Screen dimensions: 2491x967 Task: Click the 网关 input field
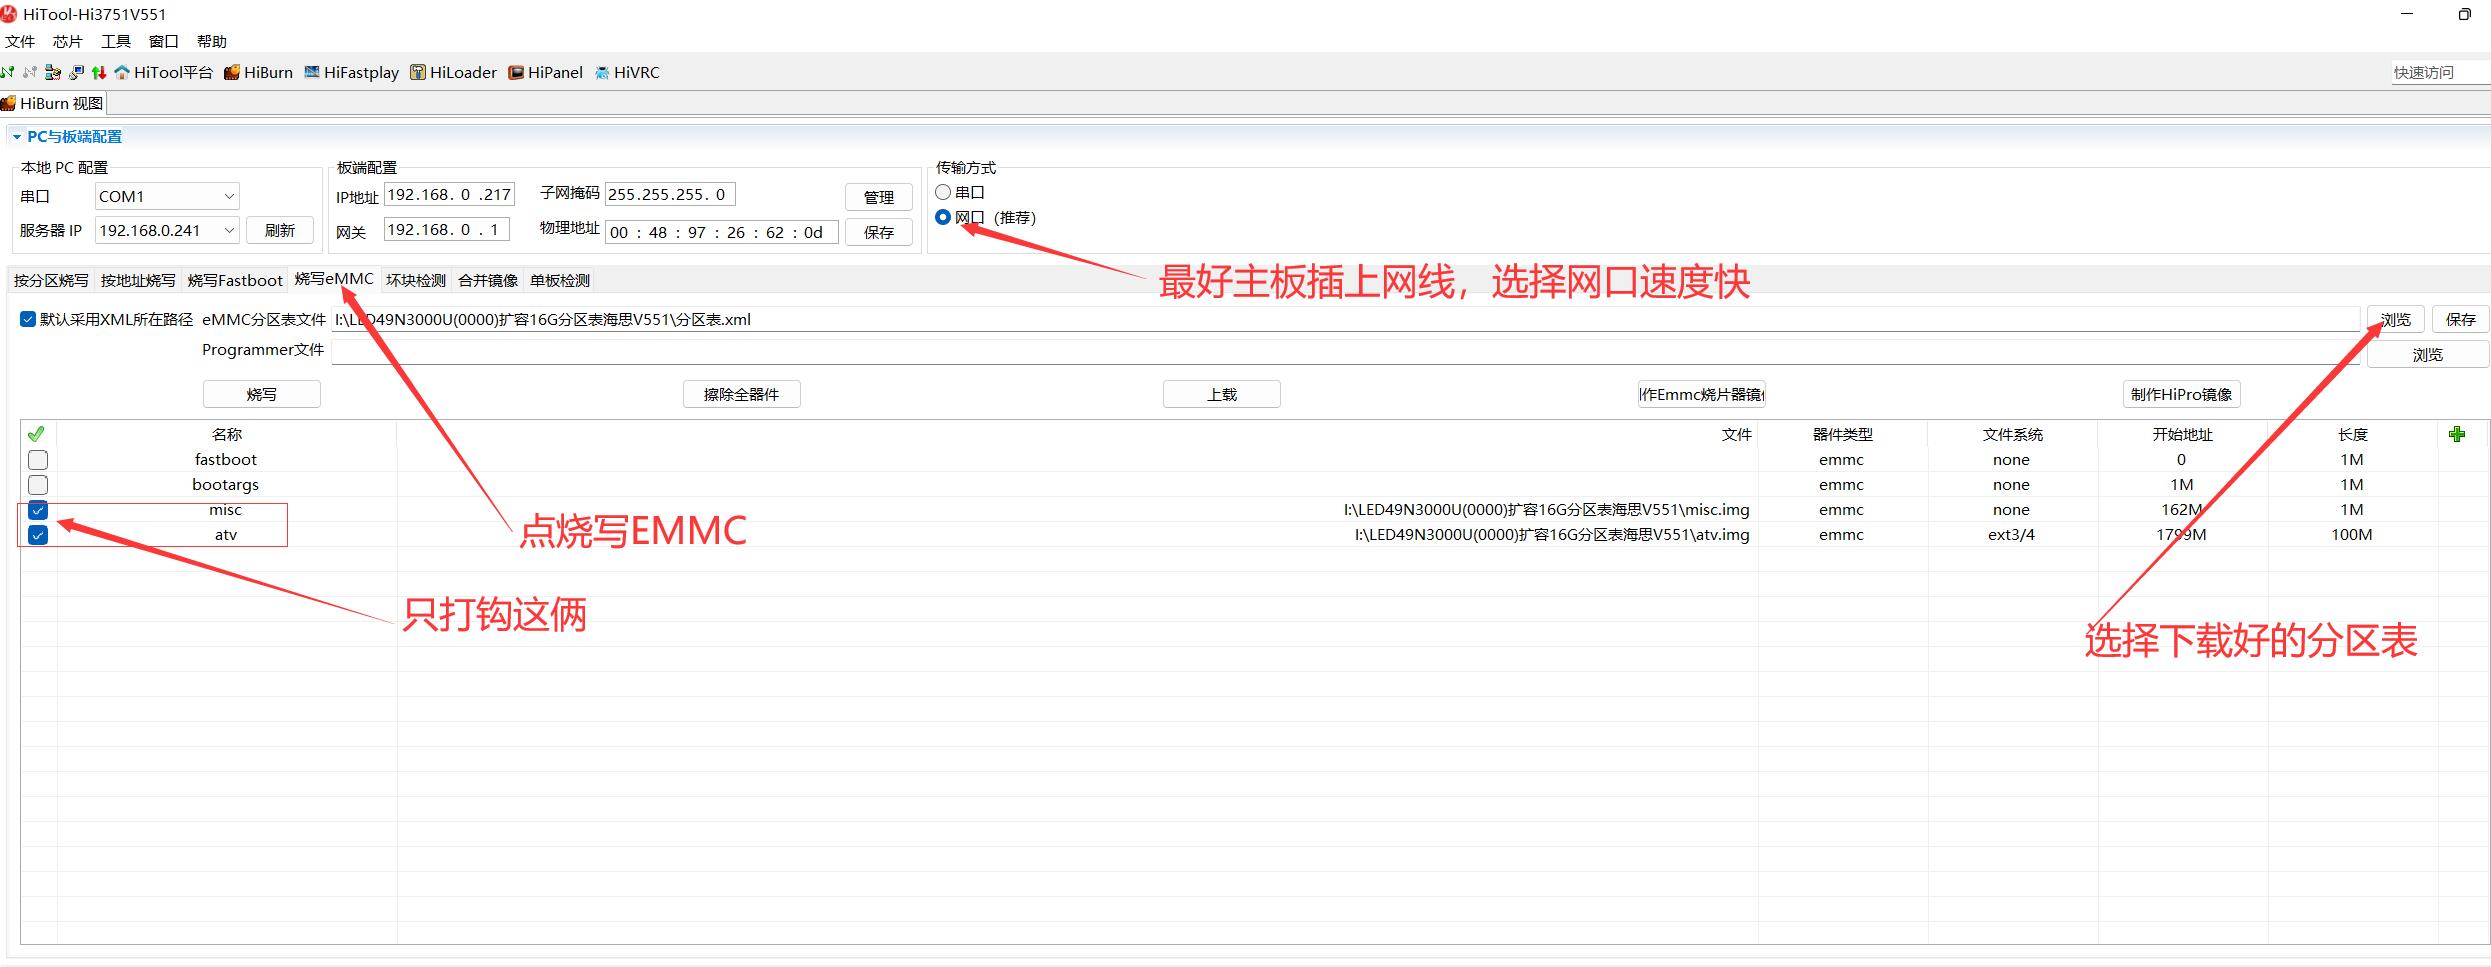pyautogui.click(x=447, y=229)
